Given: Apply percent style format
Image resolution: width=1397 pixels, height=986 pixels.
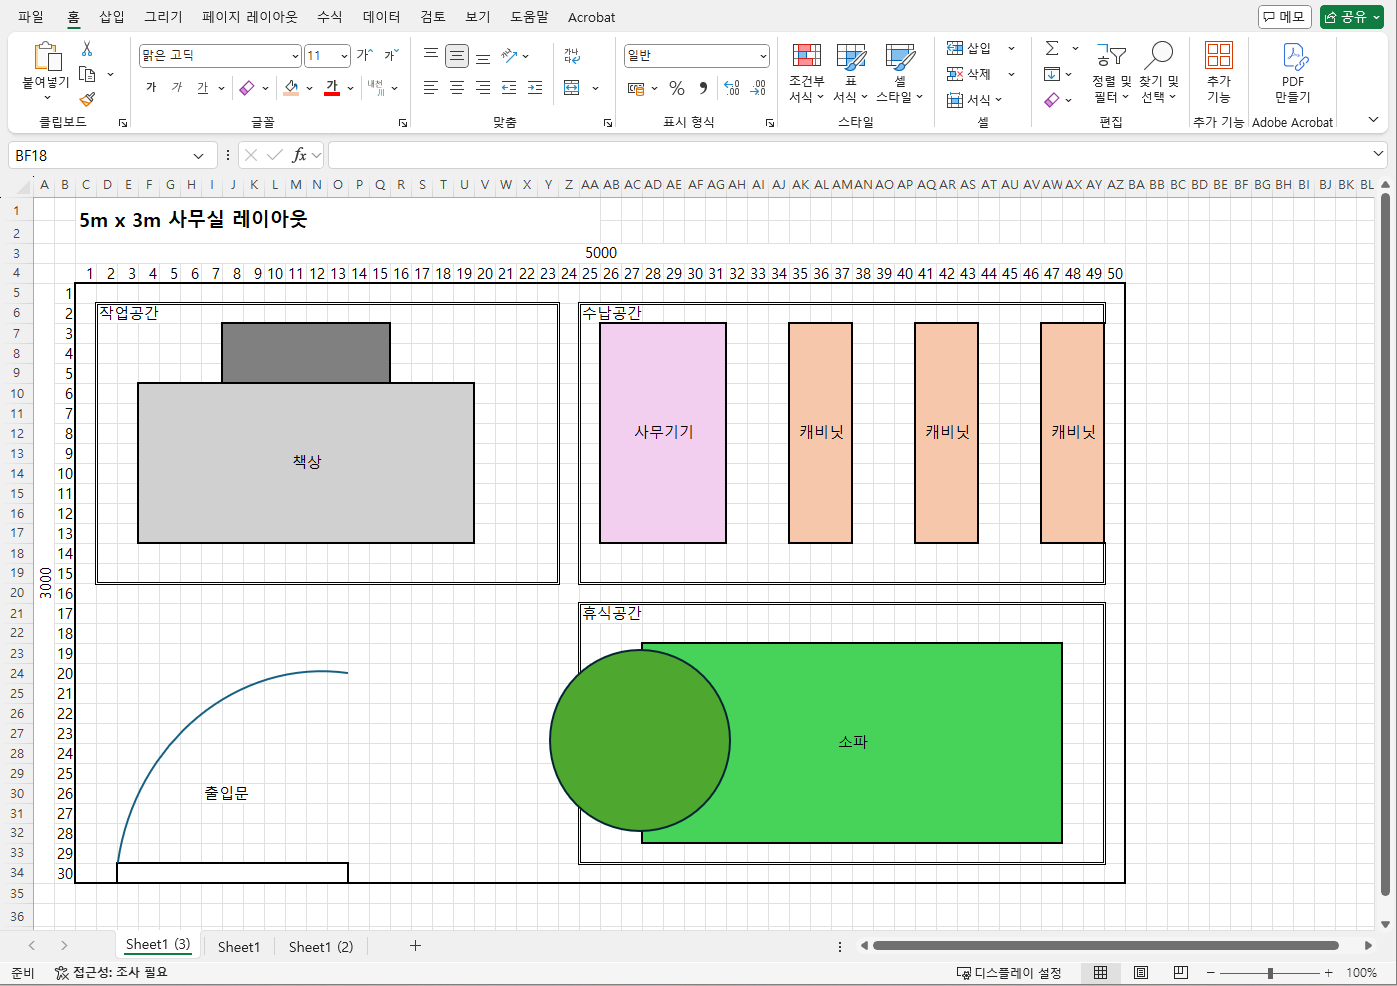Looking at the screenshot, I should [x=677, y=88].
